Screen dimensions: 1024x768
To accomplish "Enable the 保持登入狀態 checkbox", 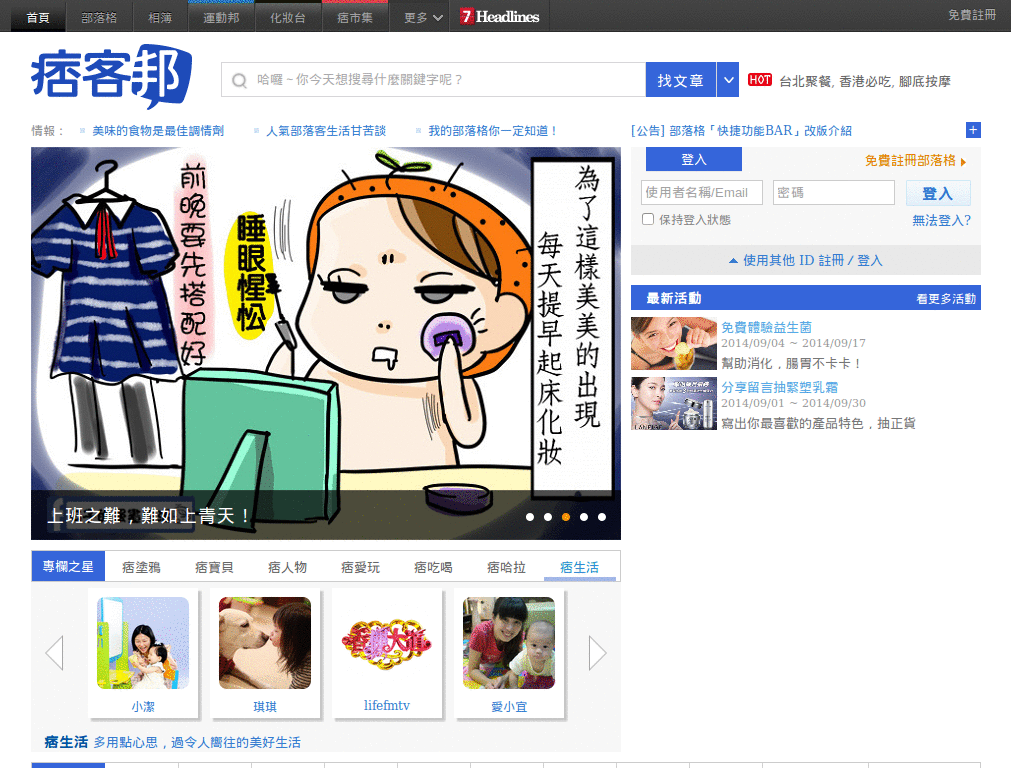I will pos(648,219).
